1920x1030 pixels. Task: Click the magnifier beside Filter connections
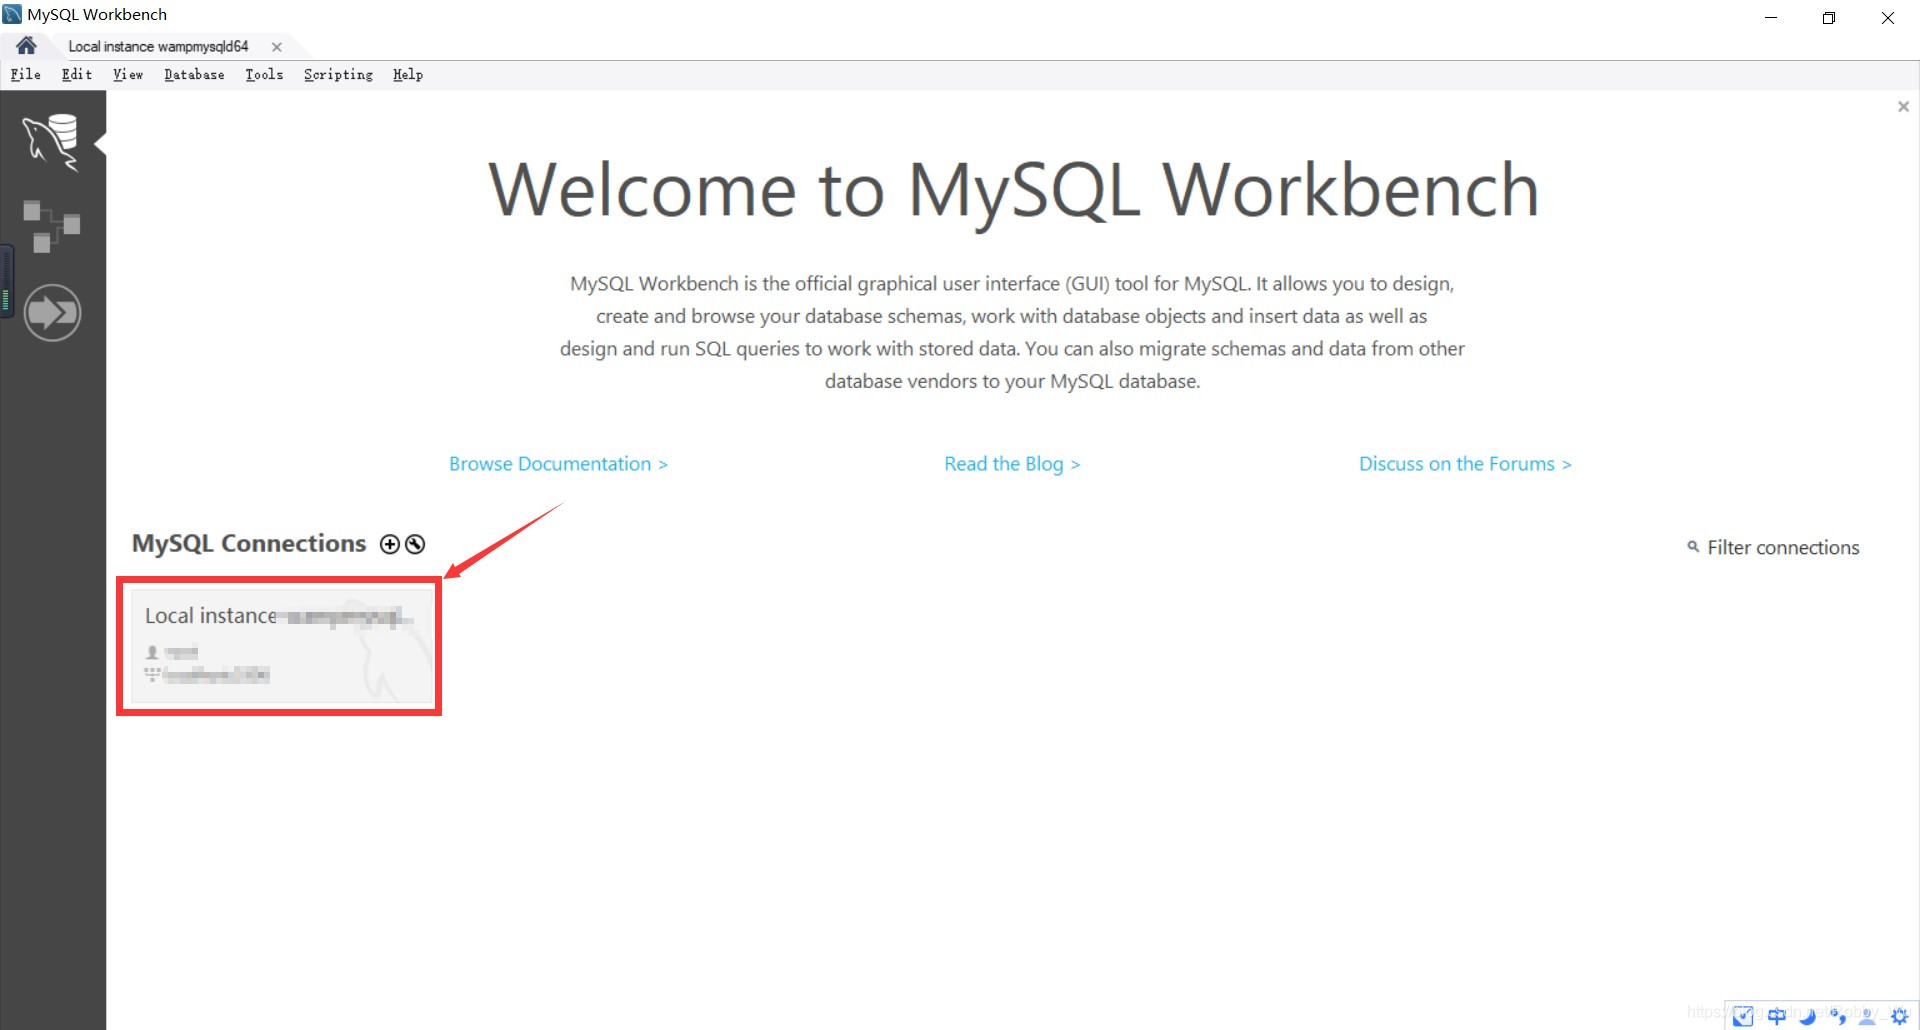(x=1692, y=547)
